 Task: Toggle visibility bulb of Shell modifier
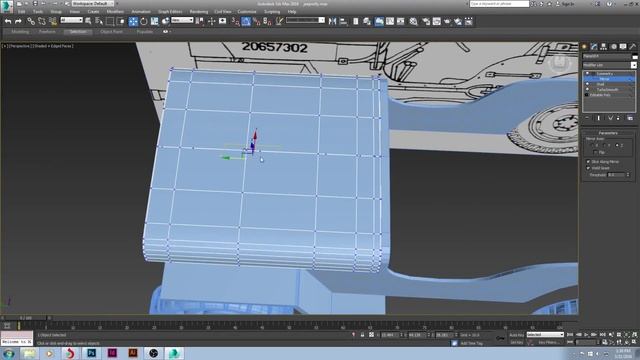(587, 84)
